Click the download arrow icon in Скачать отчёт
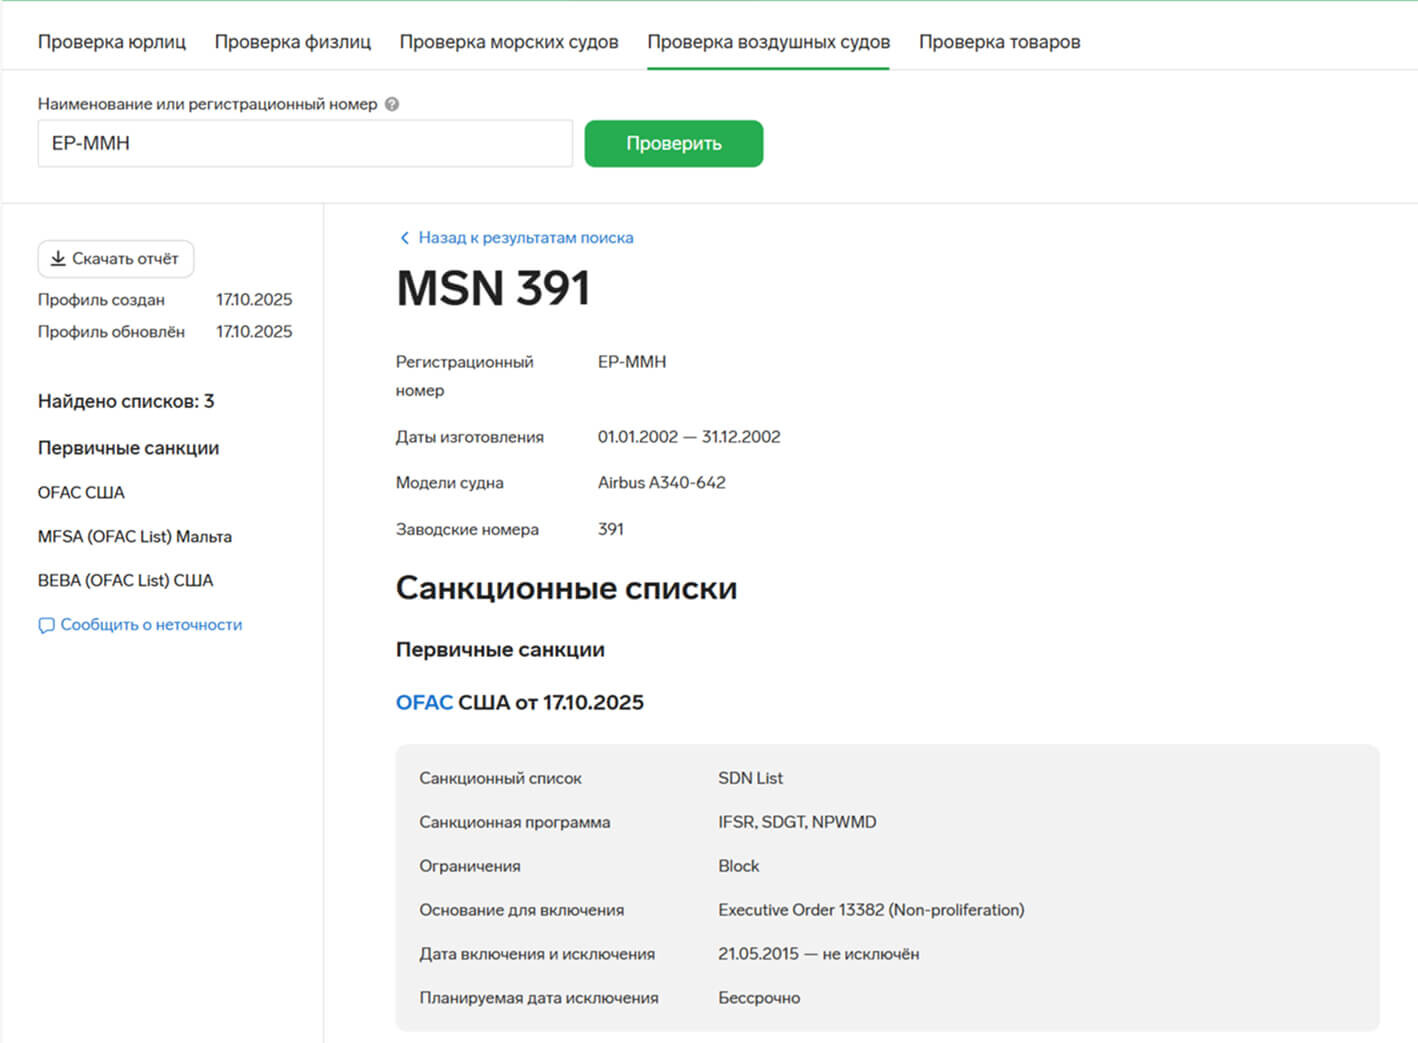Screen dimensions: 1418x1043 click(58, 259)
